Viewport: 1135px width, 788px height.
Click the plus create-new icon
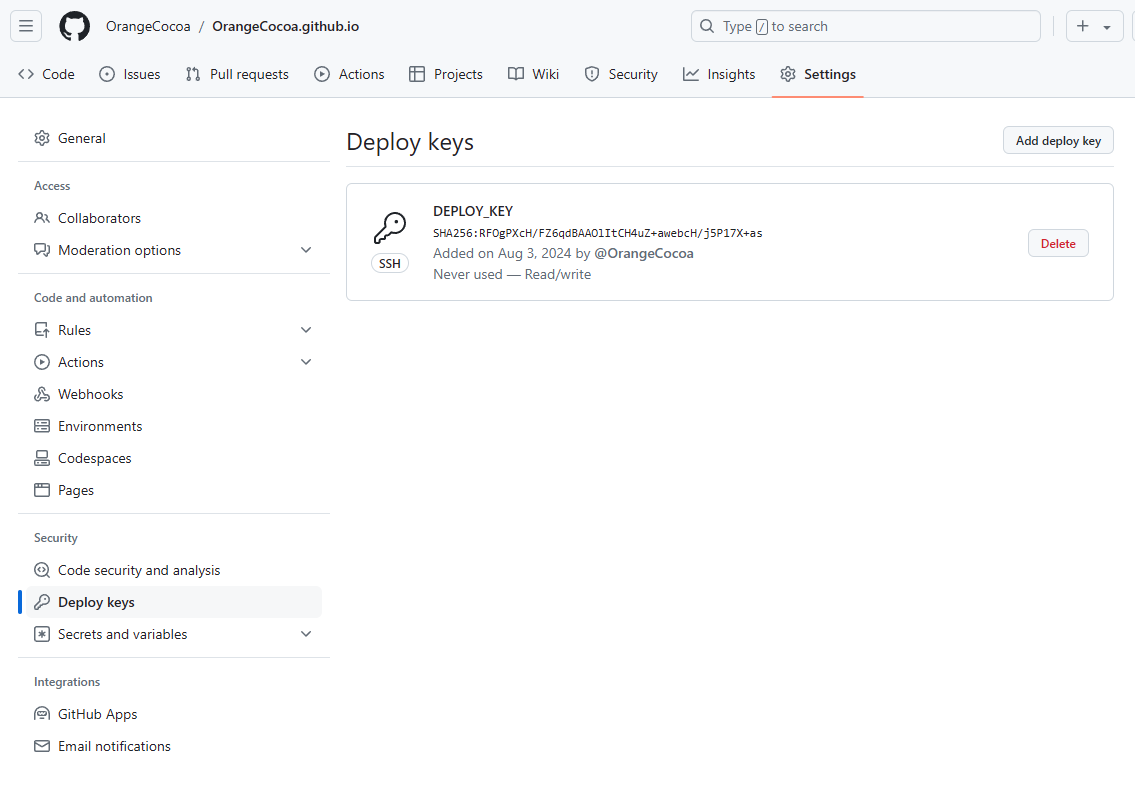coord(1083,26)
